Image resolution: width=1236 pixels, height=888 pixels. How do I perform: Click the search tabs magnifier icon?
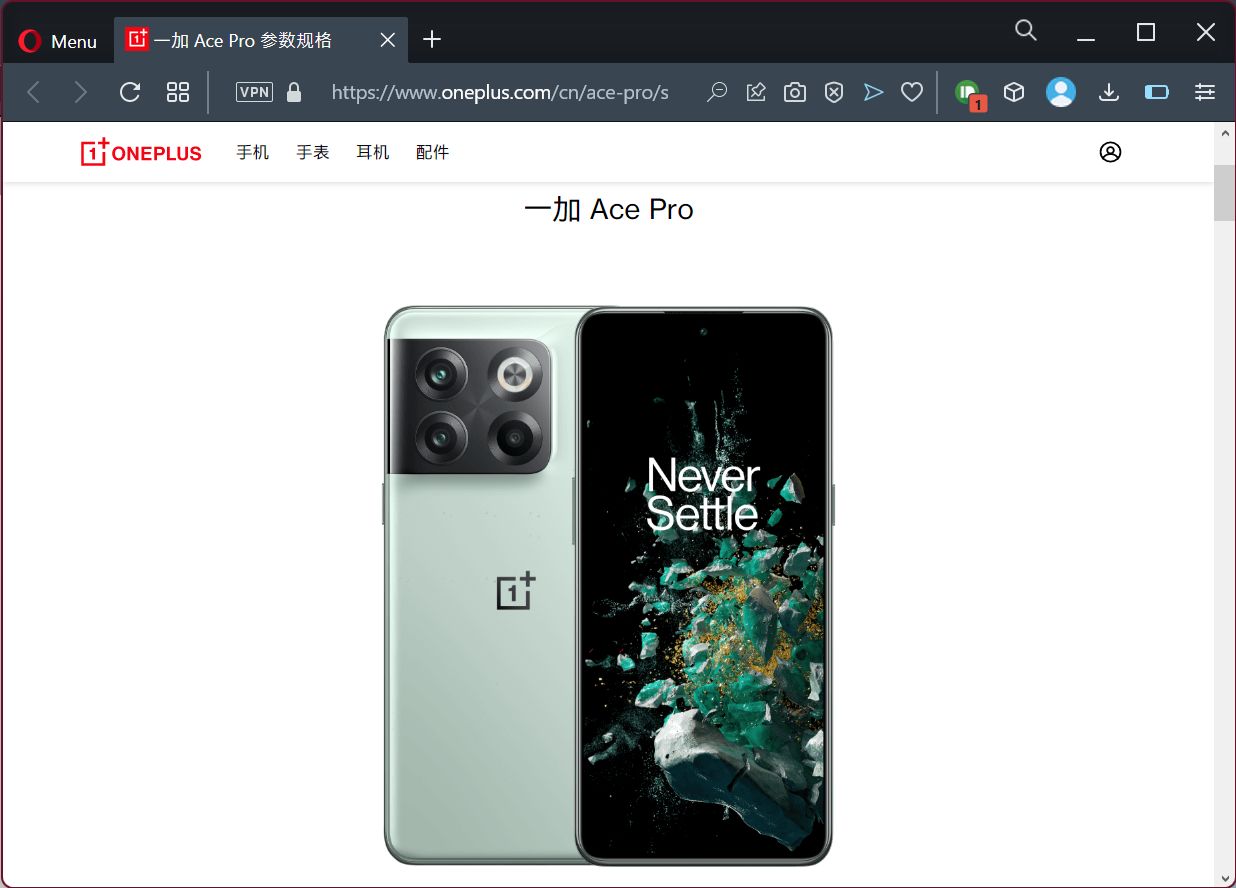pos(1025,30)
